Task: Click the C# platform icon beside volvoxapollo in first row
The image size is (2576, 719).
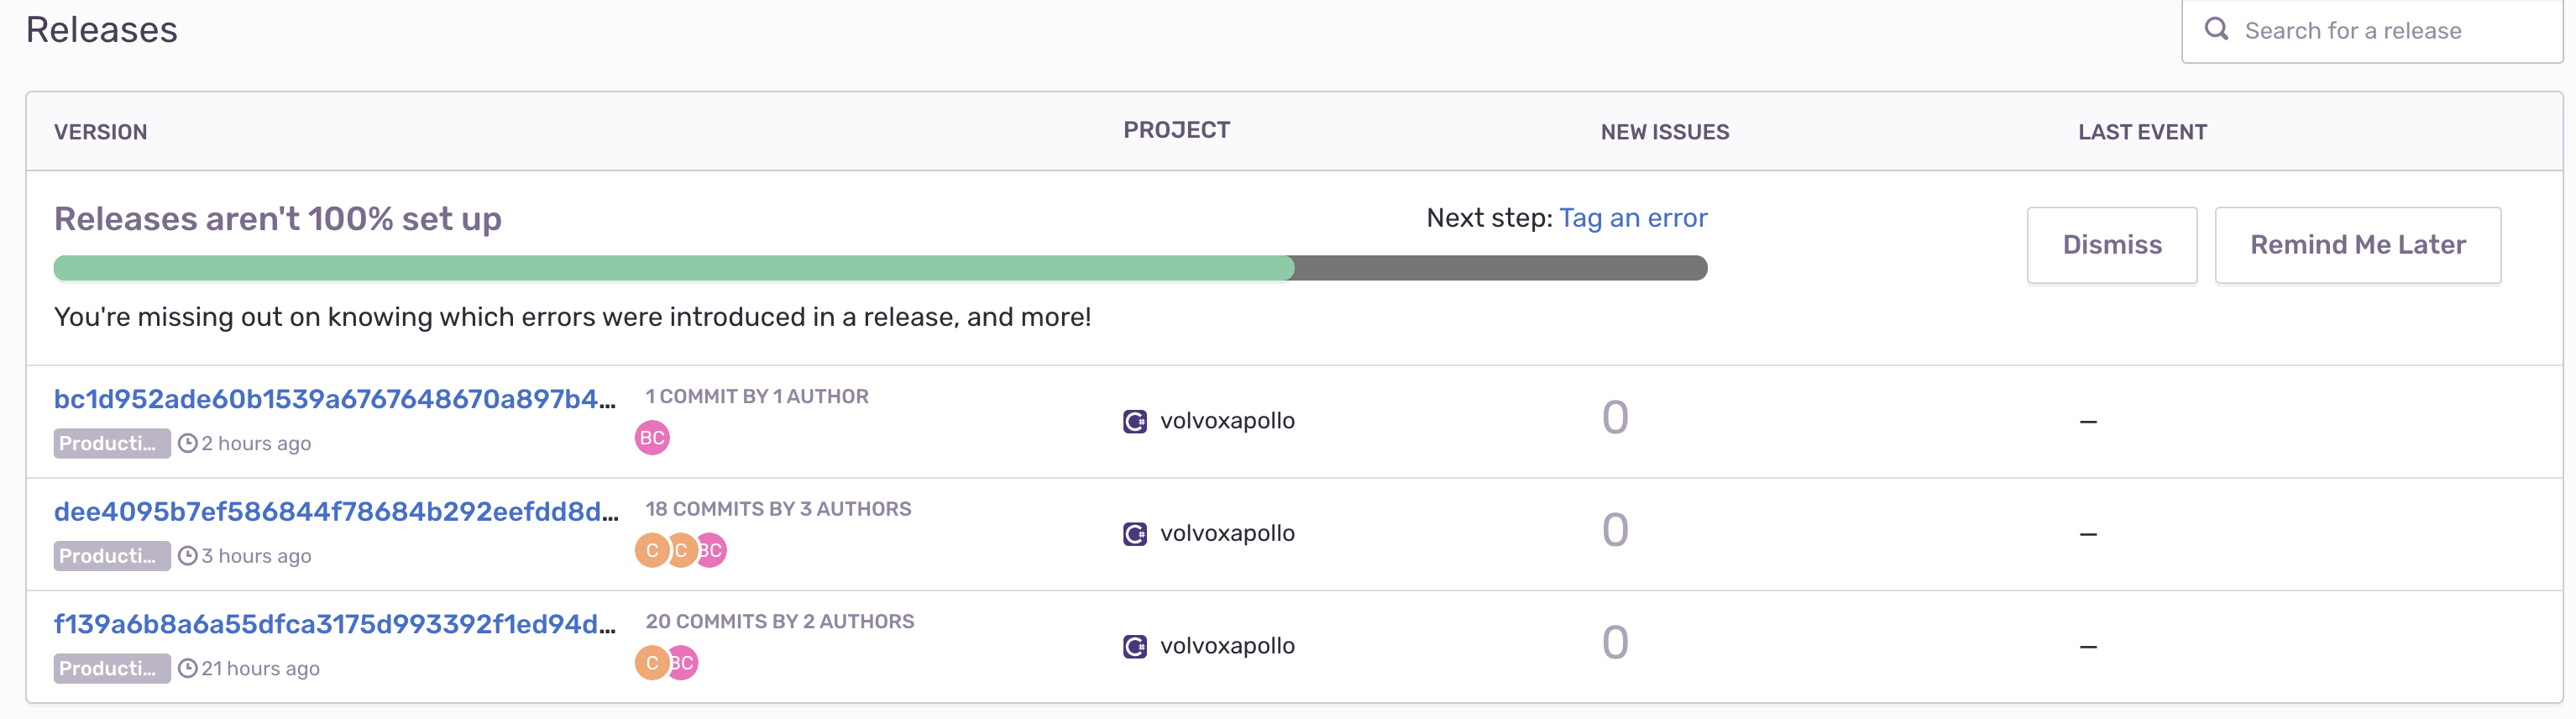Action: [x=1134, y=420]
